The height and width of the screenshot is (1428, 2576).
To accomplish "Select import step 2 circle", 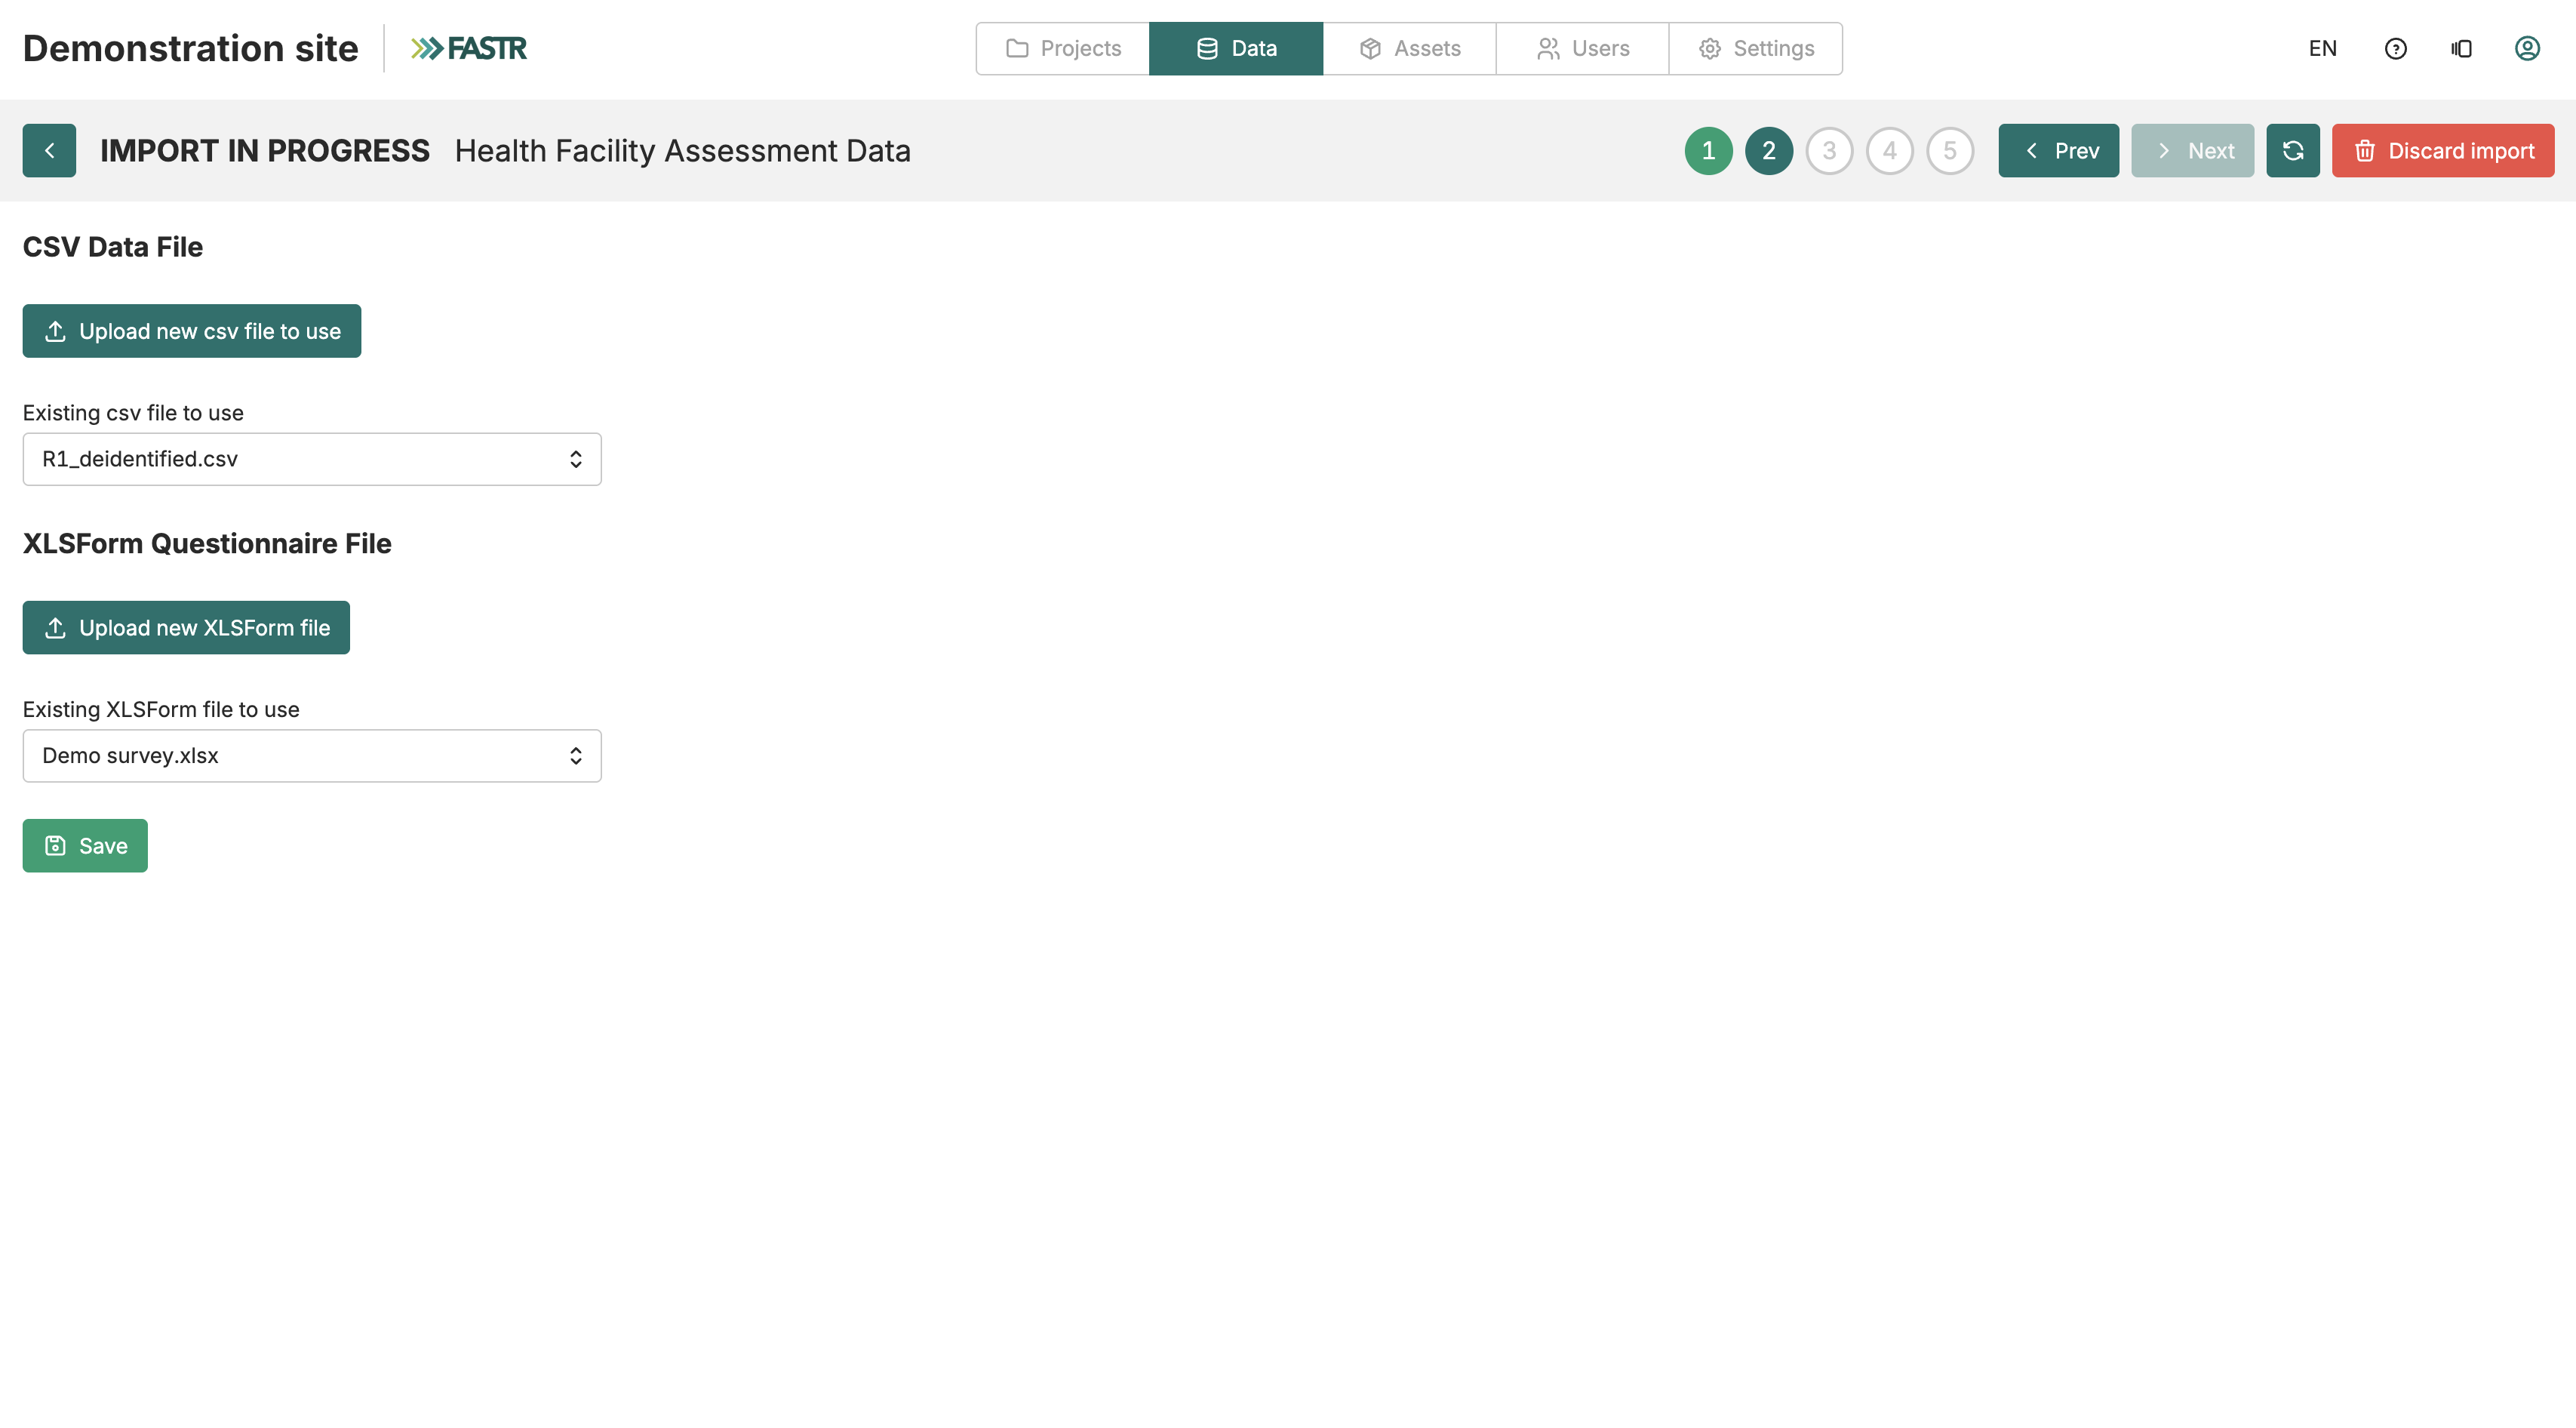I will point(1769,151).
